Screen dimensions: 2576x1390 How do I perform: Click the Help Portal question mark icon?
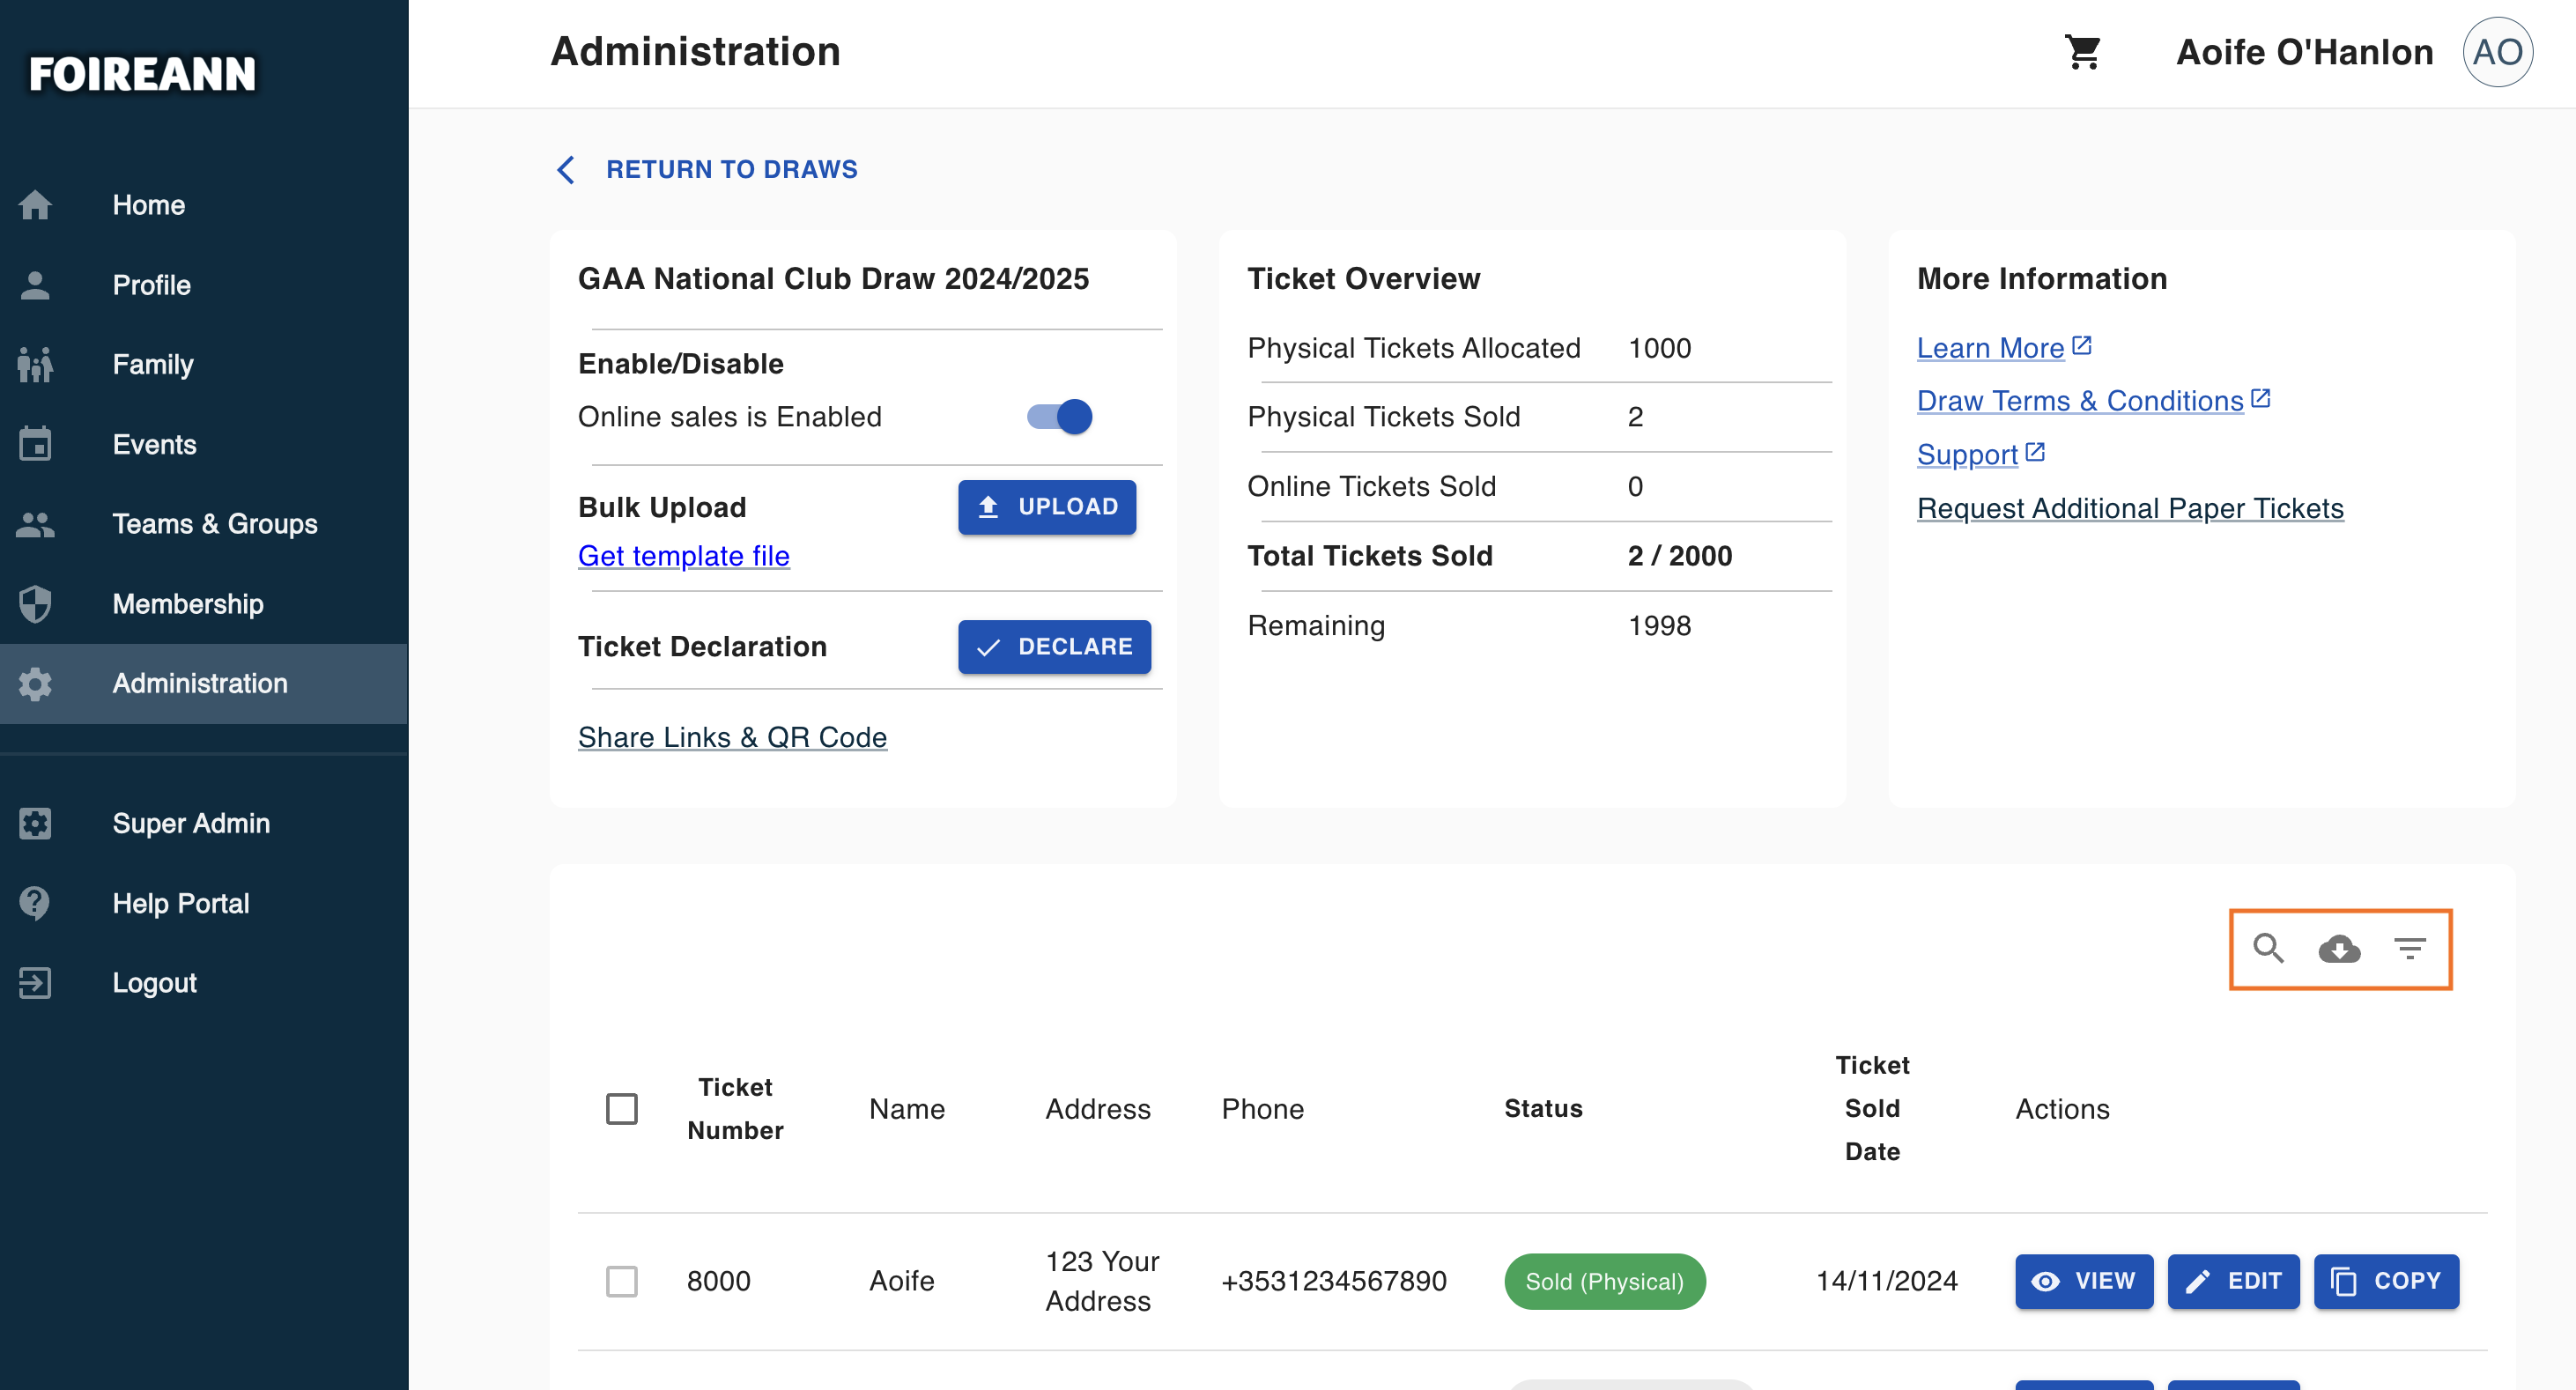(x=35, y=903)
